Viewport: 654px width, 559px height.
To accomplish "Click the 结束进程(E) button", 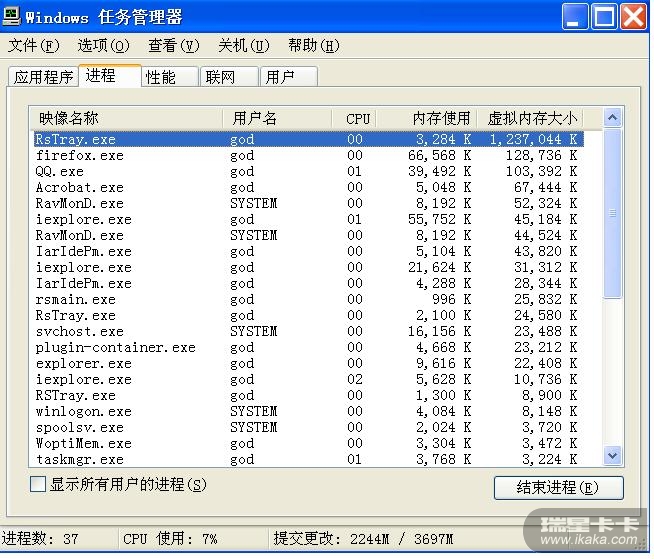I will tap(558, 487).
